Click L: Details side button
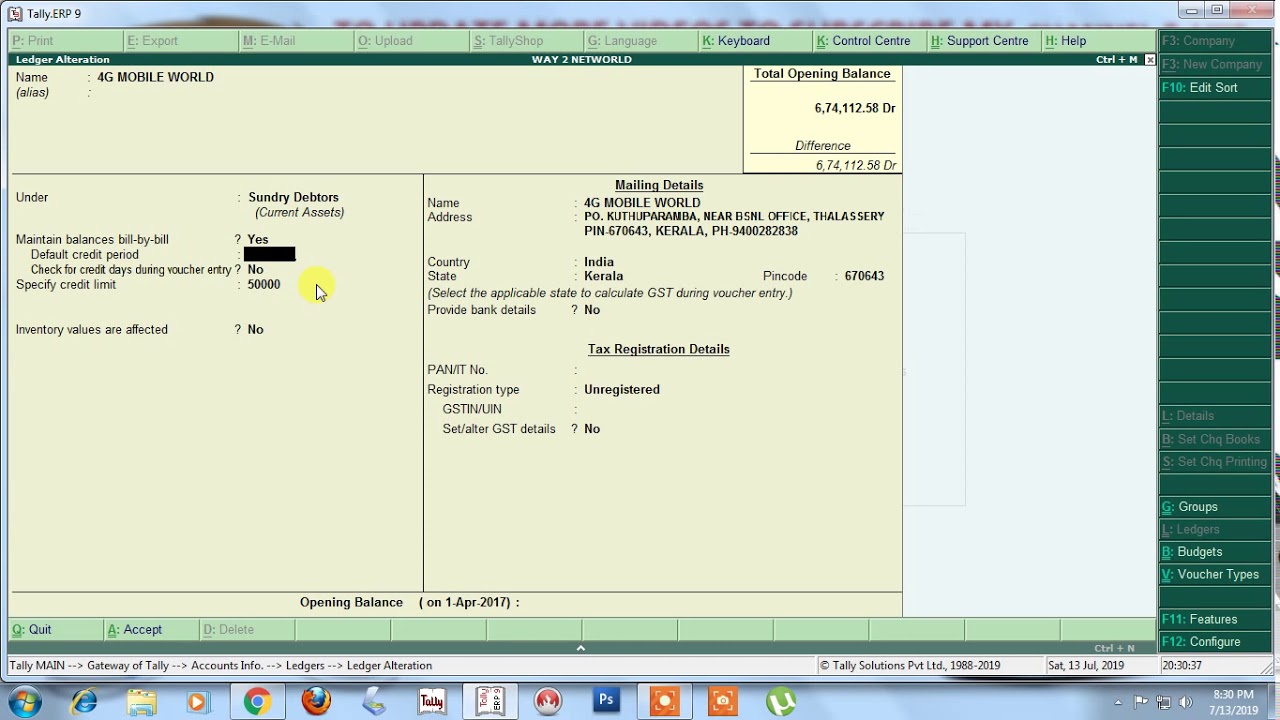The width and height of the screenshot is (1280, 720). click(x=1213, y=416)
